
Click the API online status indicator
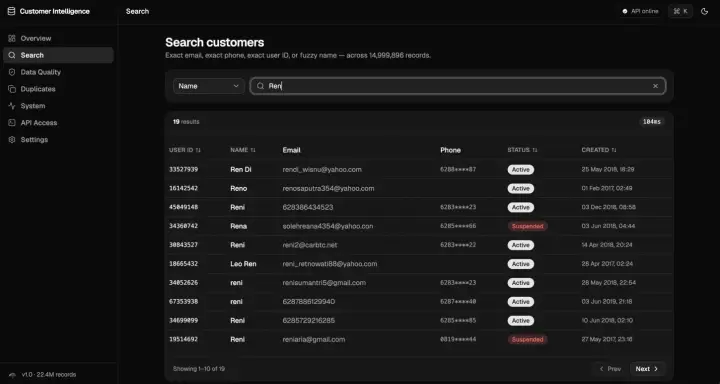tap(640, 11)
